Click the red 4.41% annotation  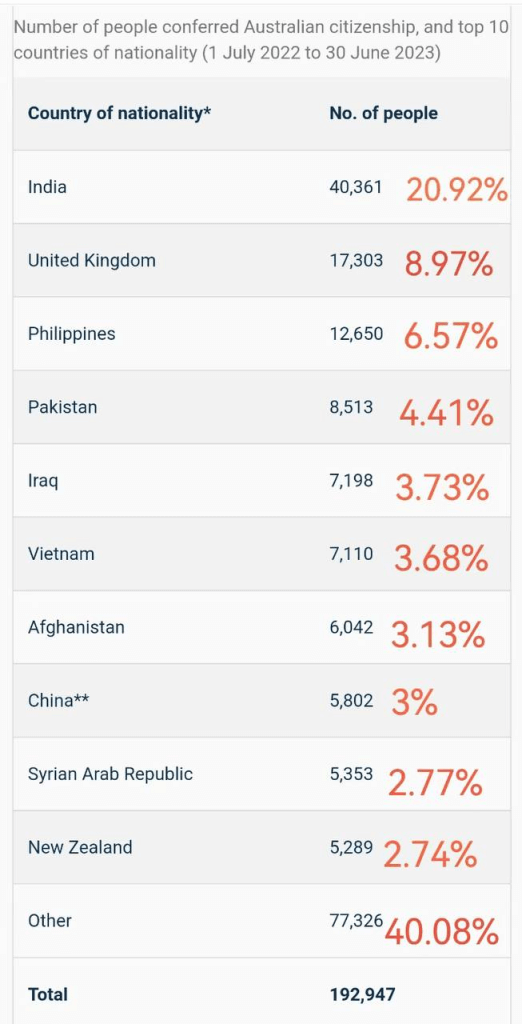tap(446, 411)
